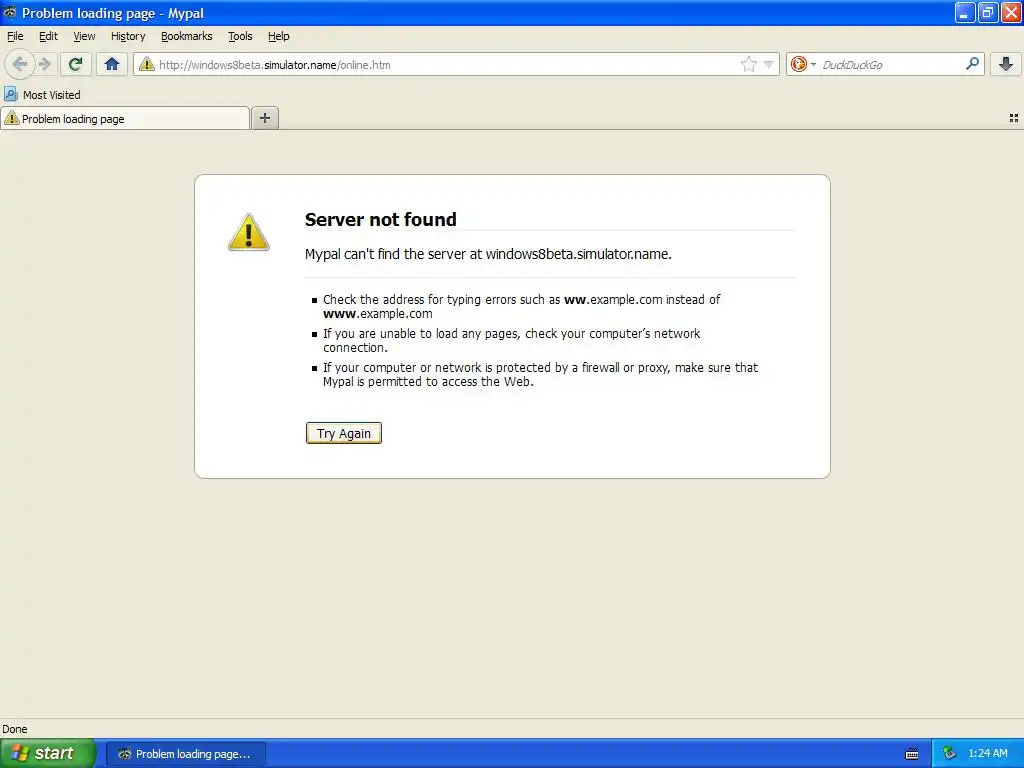Image resolution: width=1024 pixels, height=768 pixels.
Task: Click the large yellow warning triangle
Action: (249, 232)
